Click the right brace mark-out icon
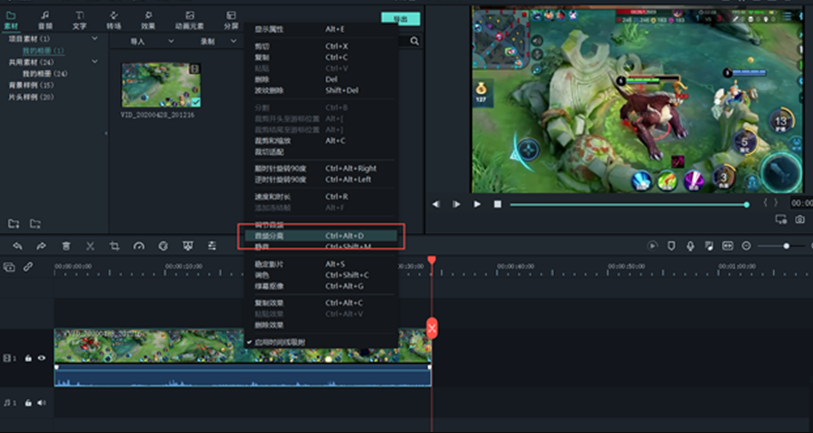Image resolution: width=813 pixels, height=433 pixels. click(x=776, y=203)
